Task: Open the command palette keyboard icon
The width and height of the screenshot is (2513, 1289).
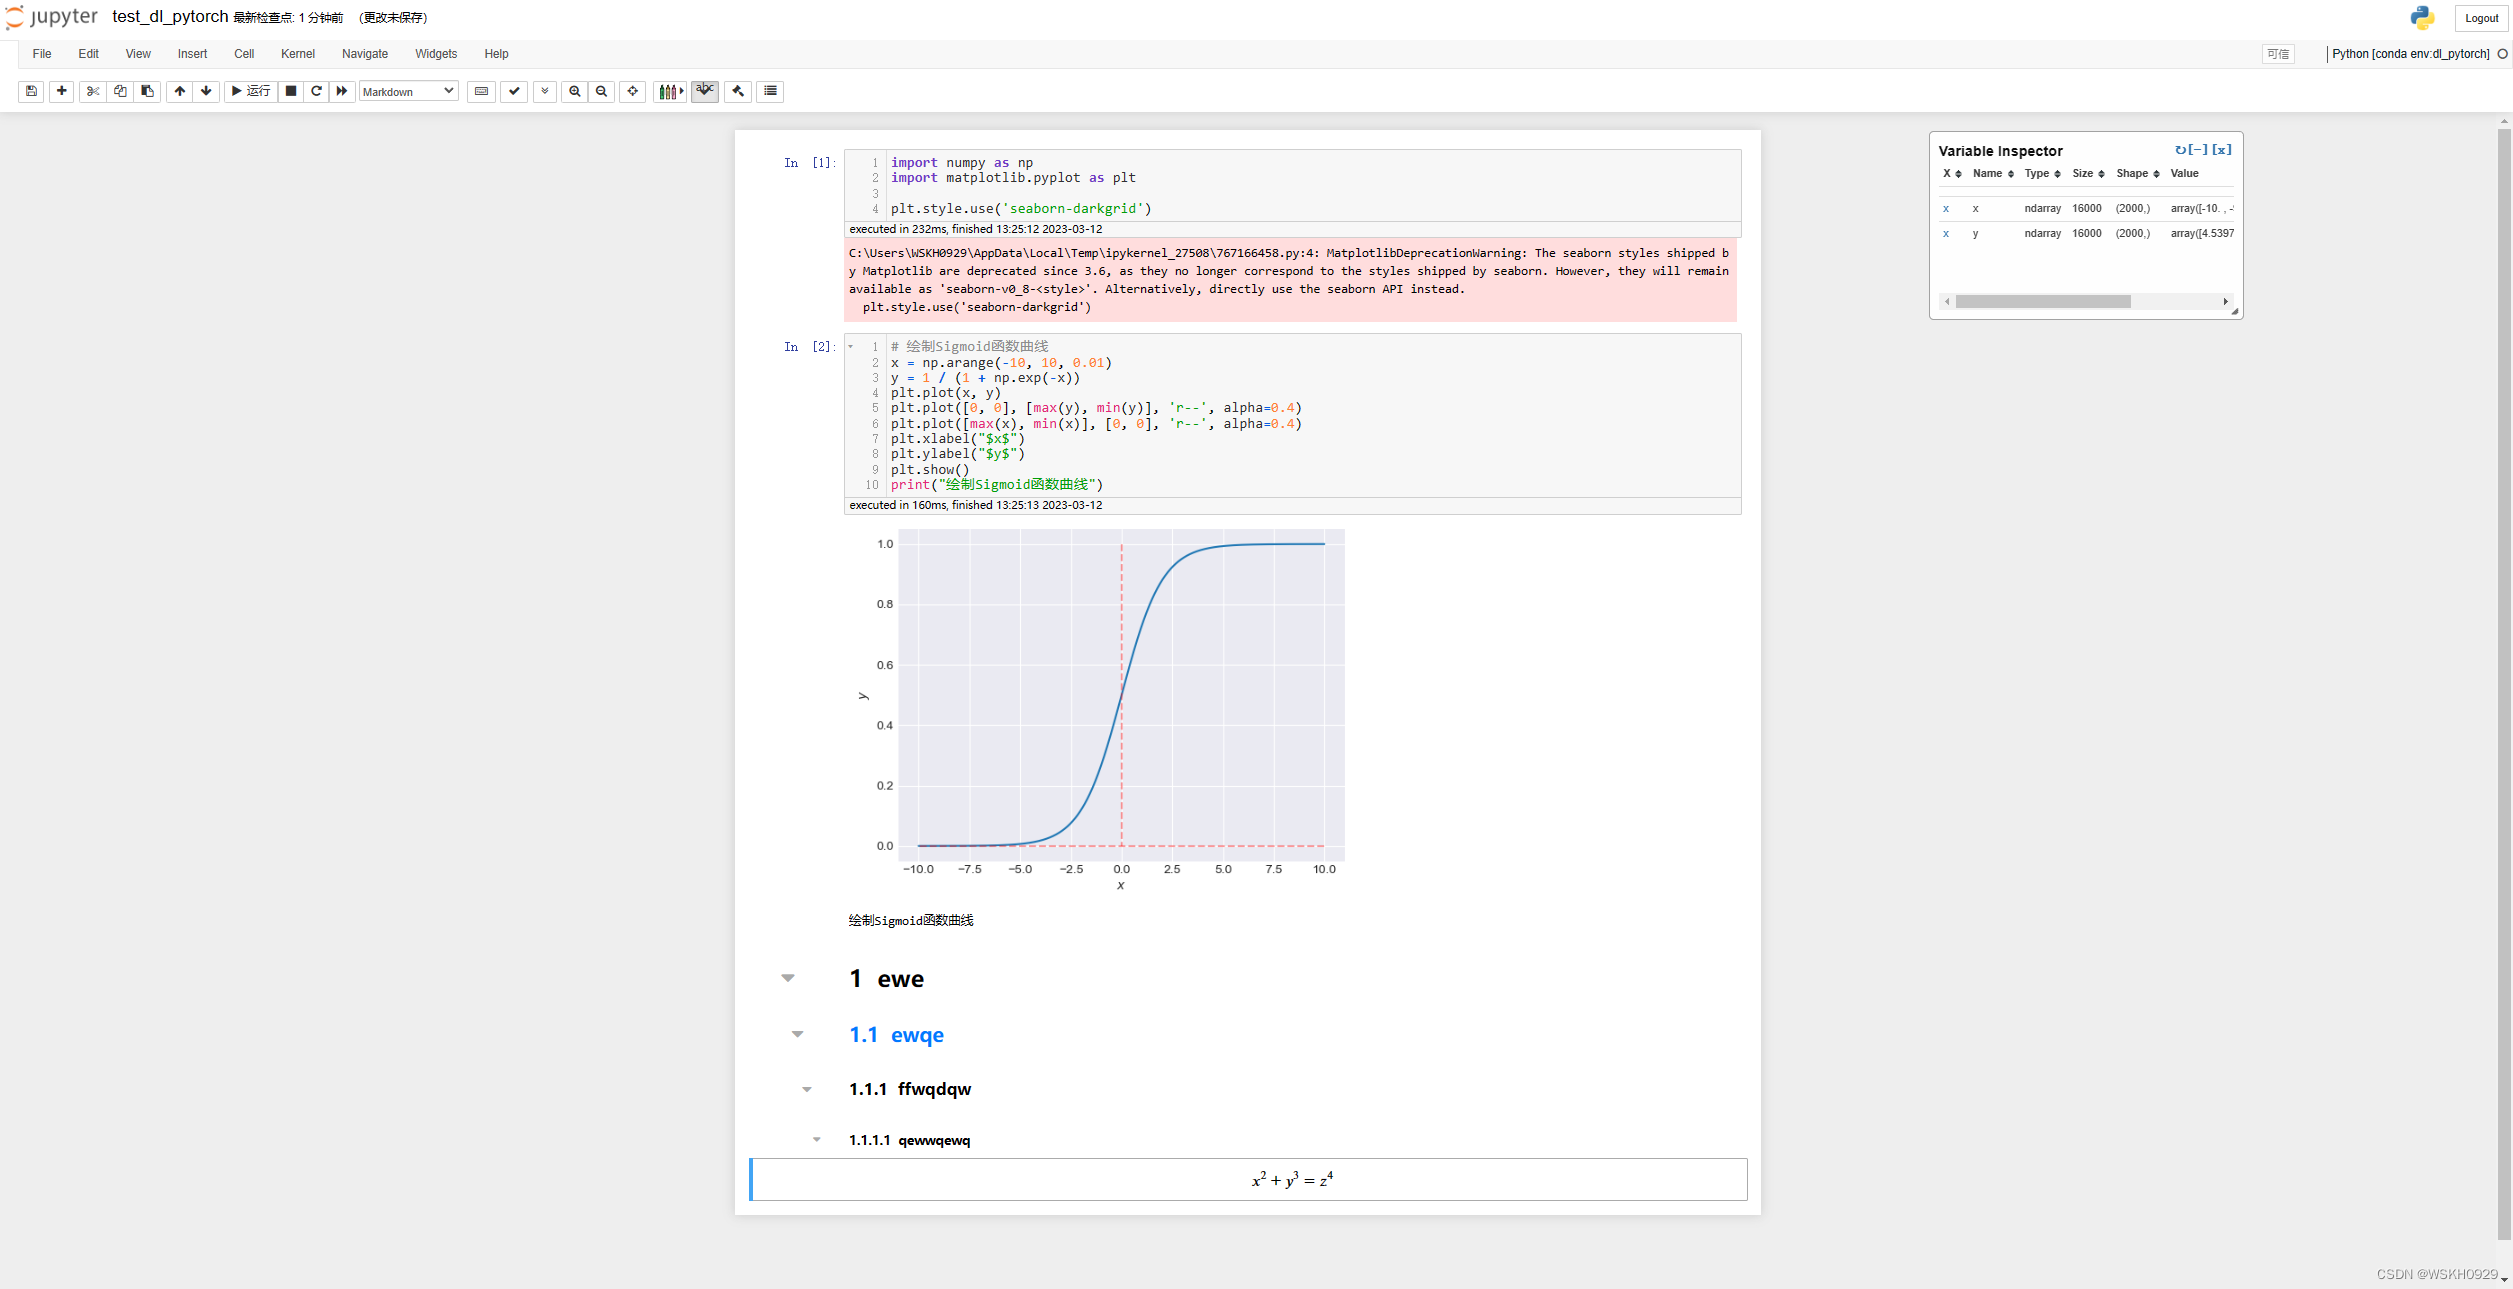Action: pos(481,91)
